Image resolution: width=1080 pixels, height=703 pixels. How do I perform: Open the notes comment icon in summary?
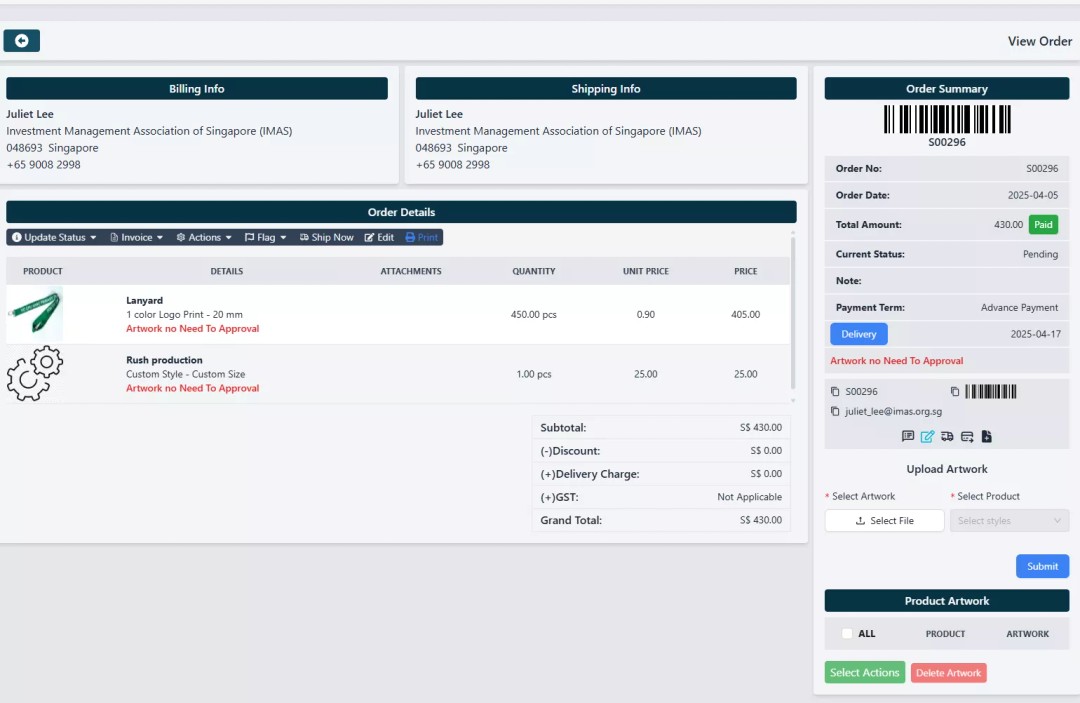click(x=908, y=437)
